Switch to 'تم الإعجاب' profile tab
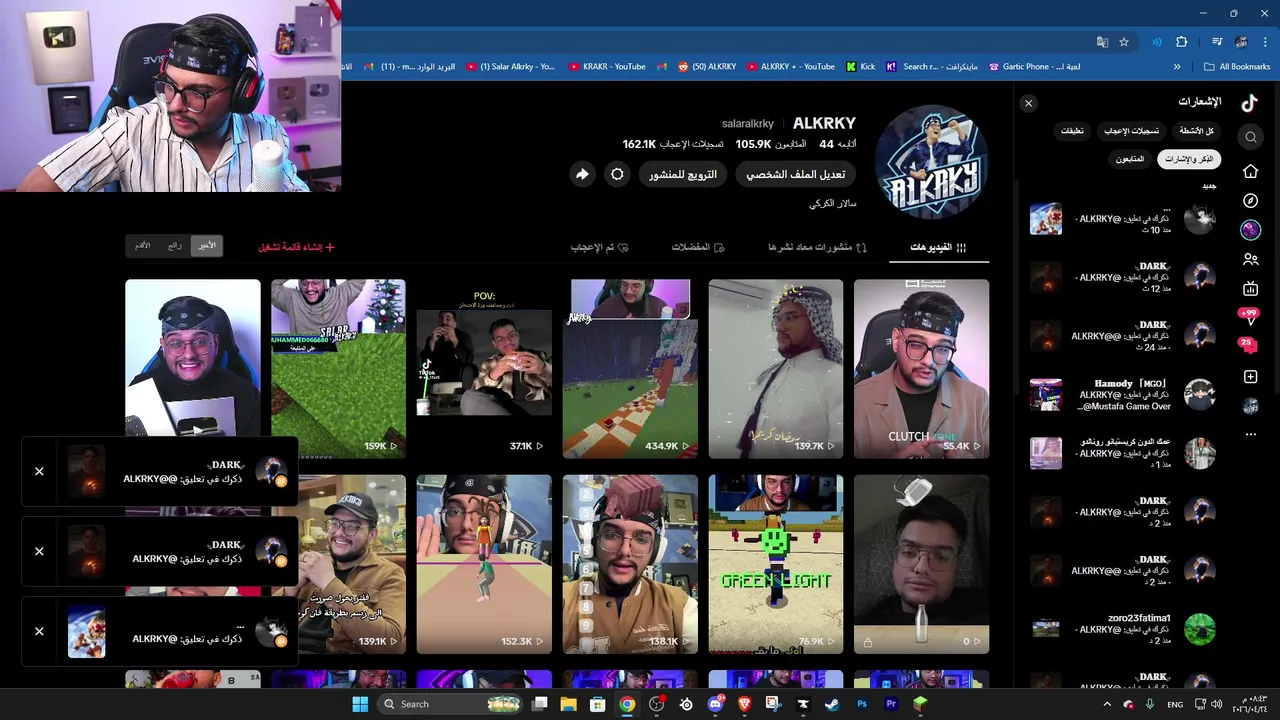 click(599, 247)
